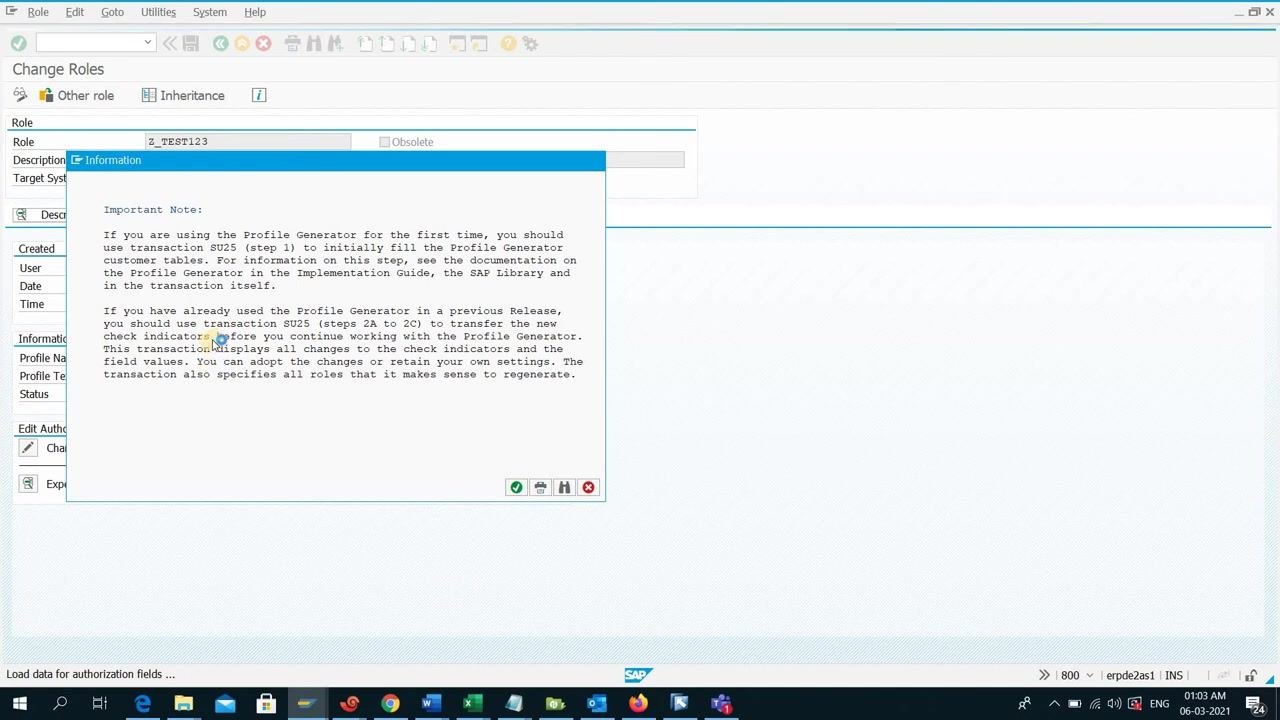This screenshot has height=720, width=1280.
Task: Click the Save disk icon in toolbar
Action: pos(191,43)
